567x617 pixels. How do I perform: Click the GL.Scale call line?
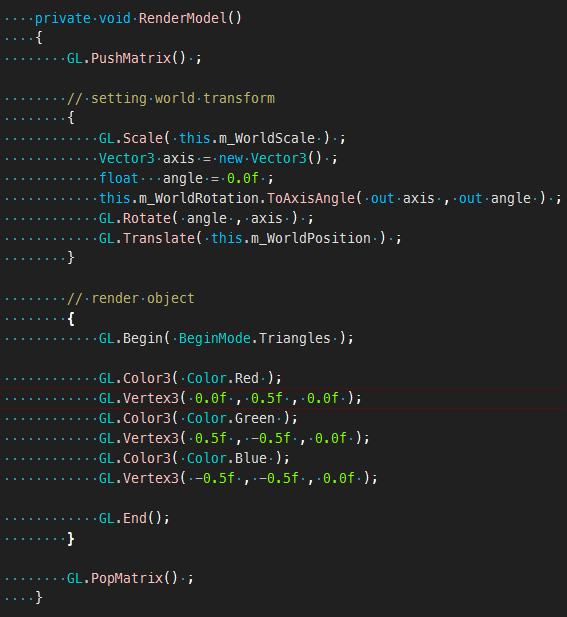pyautogui.click(x=222, y=138)
